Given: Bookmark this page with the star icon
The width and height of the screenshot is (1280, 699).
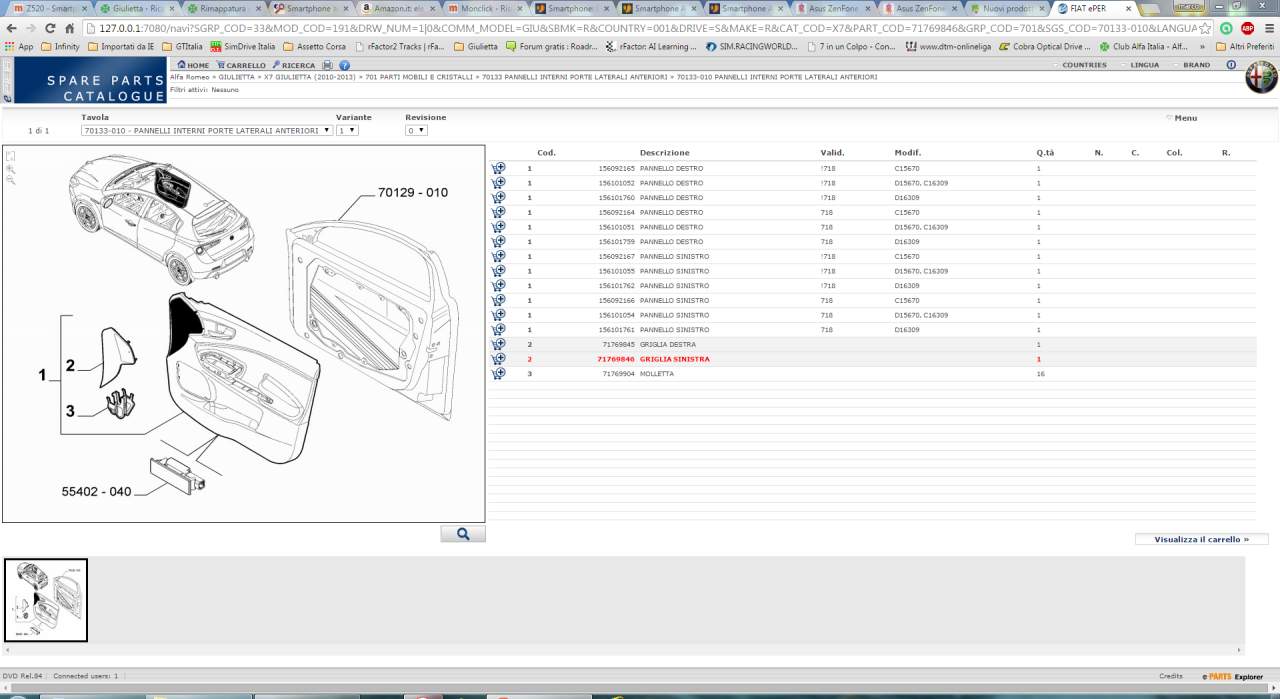Looking at the screenshot, I should 1206,28.
